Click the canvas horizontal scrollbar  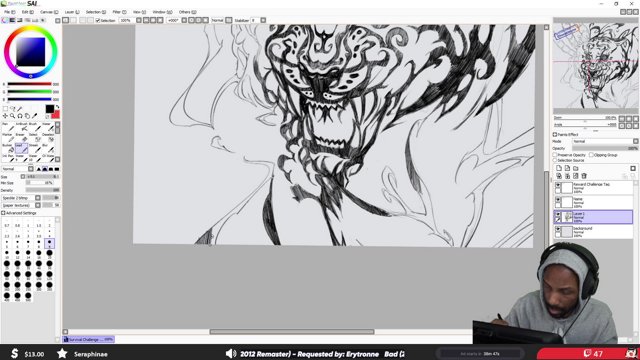(292, 332)
